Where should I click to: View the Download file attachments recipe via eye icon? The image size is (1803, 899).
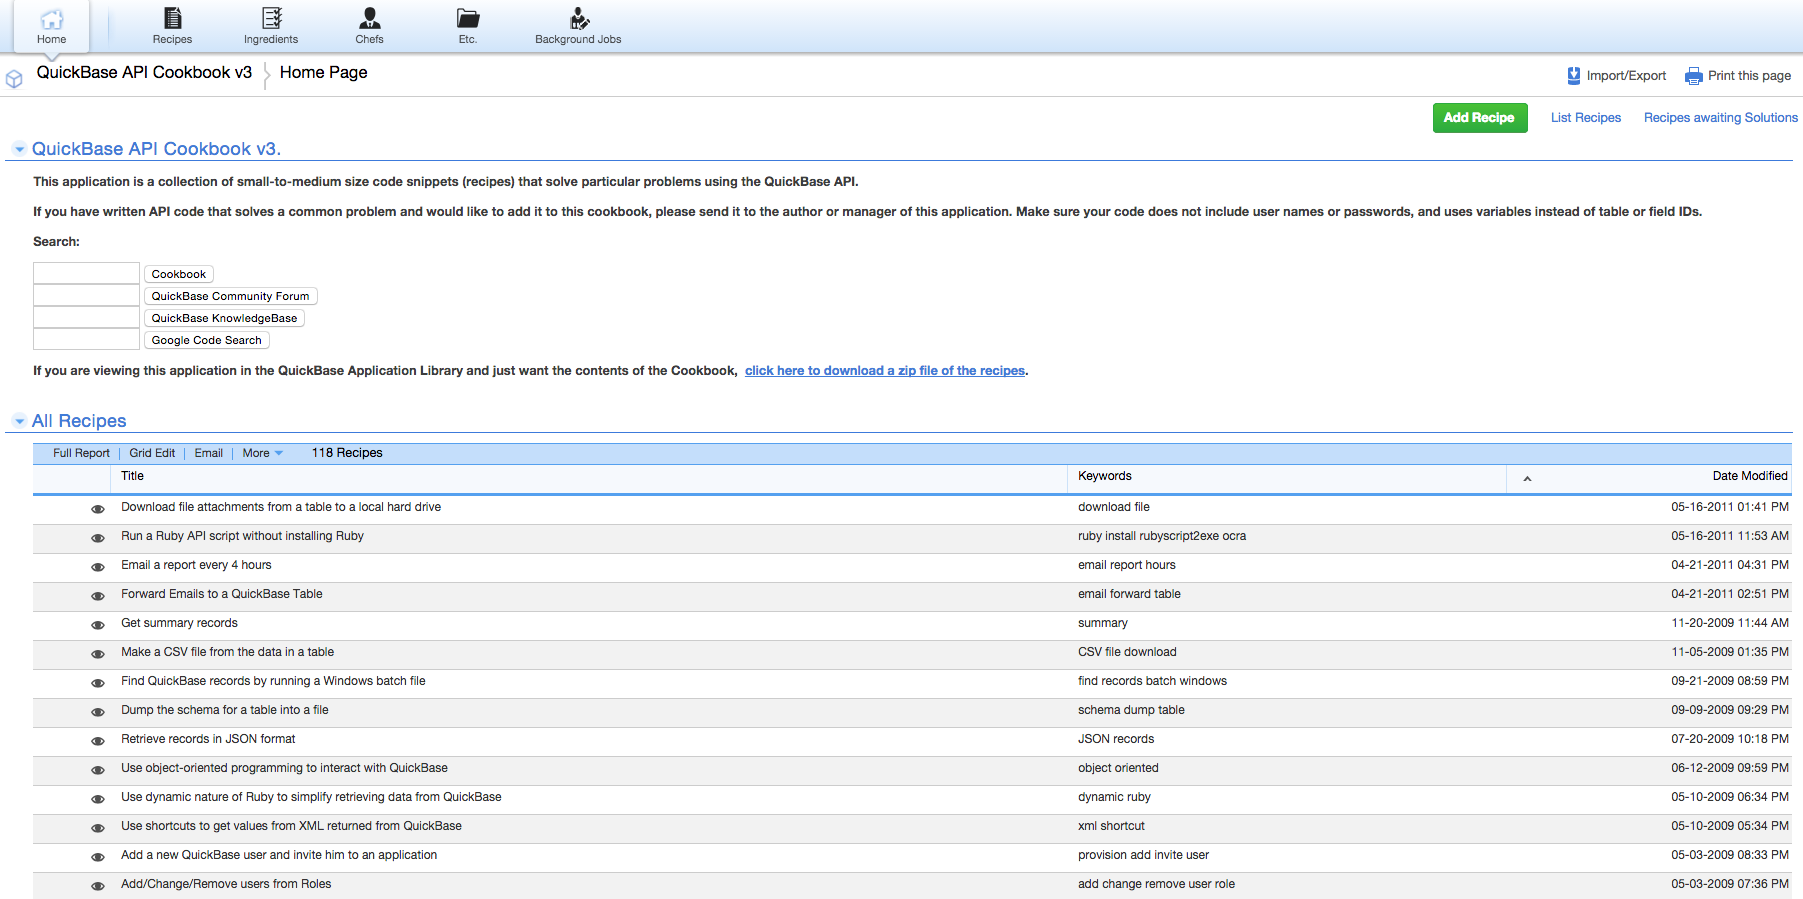(98, 509)
